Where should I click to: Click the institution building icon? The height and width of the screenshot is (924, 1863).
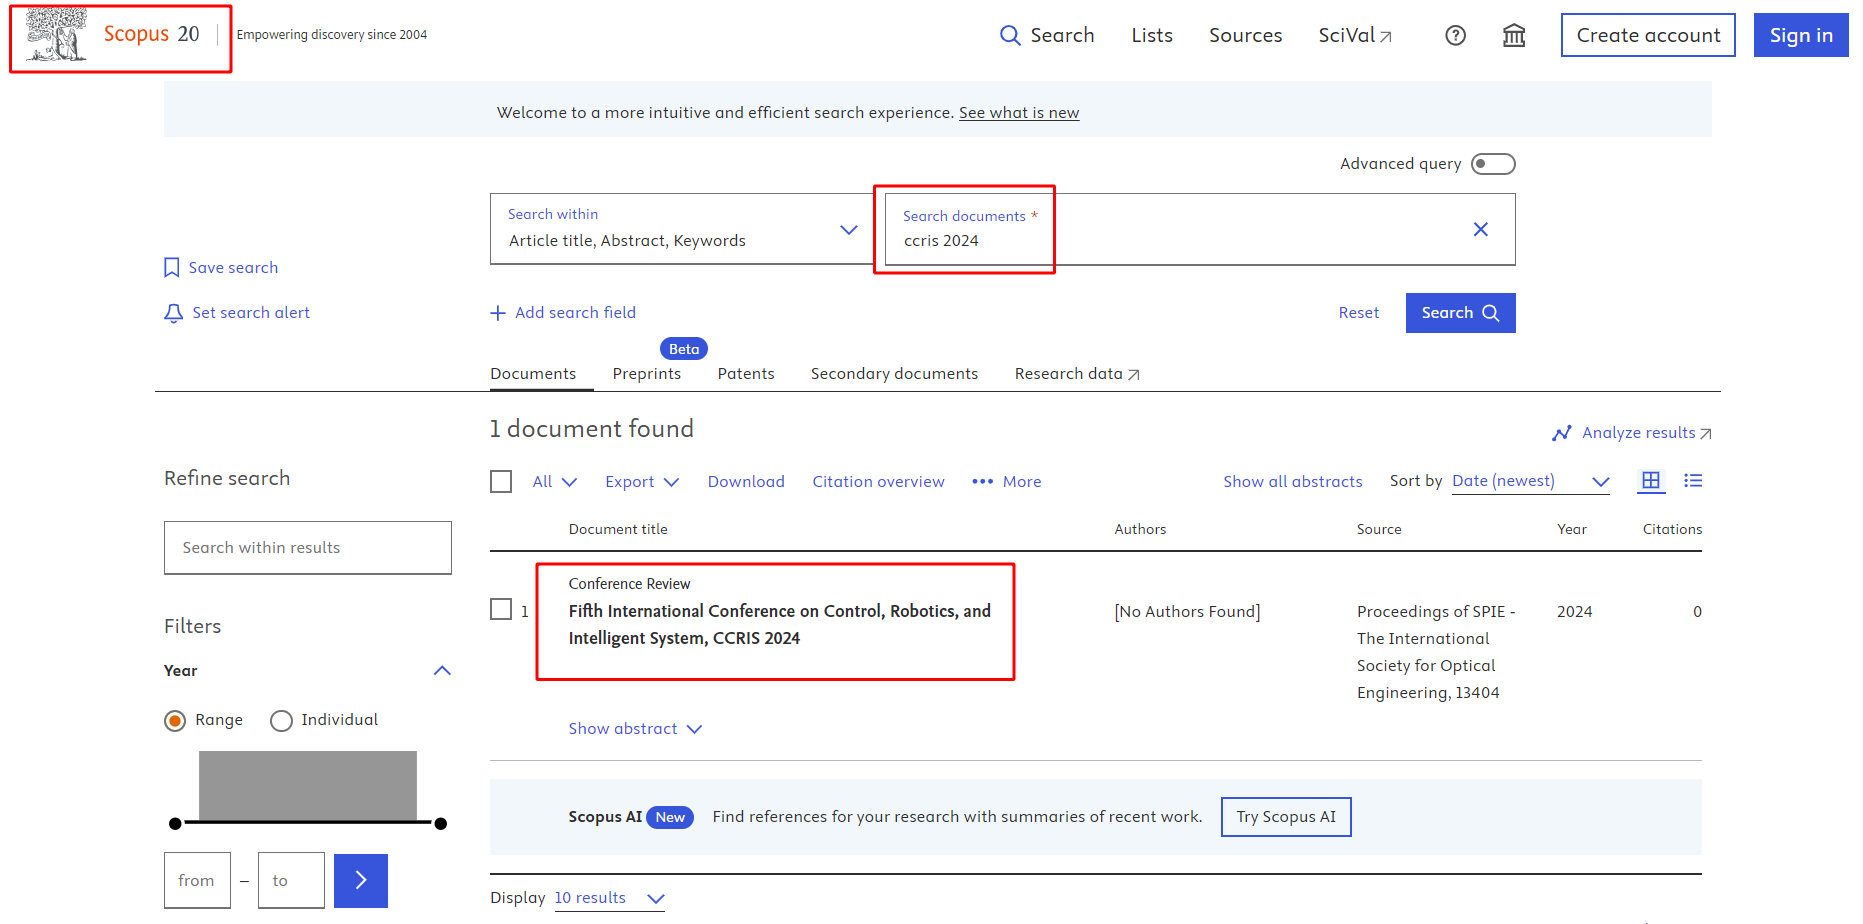tap(1514, 35)
